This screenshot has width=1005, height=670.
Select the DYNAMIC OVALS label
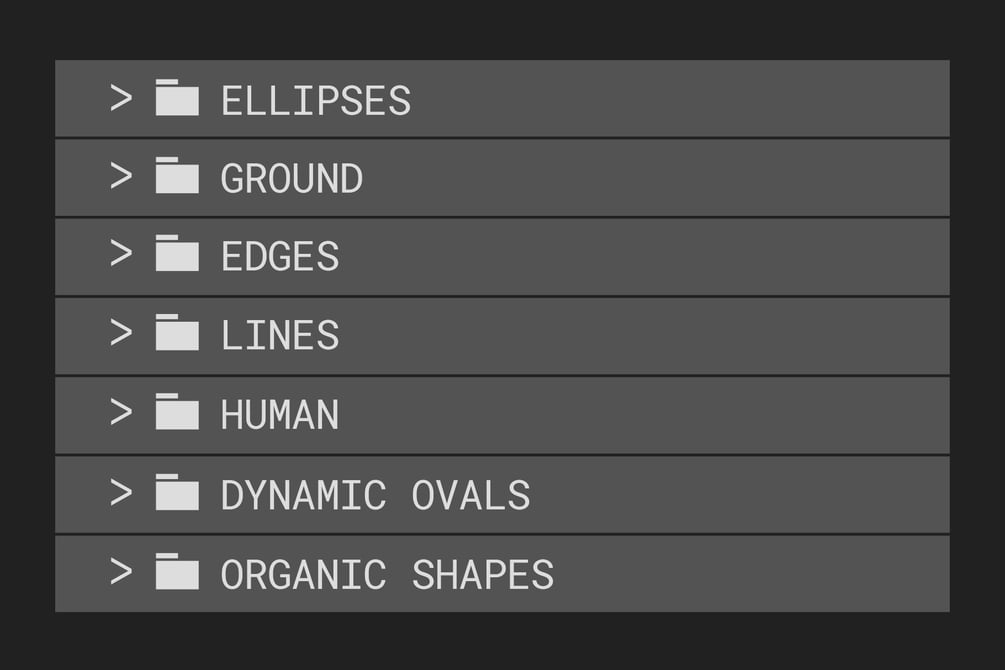(x=375, y=495)
